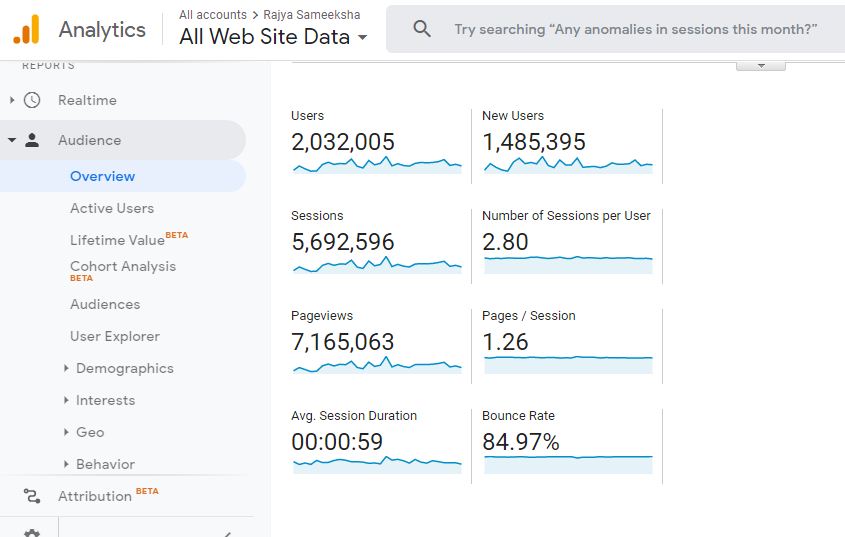Viewport: 845px width, 537px height.
Task: Select the Bounce Rate sparkline
Action: coord(568,465)
